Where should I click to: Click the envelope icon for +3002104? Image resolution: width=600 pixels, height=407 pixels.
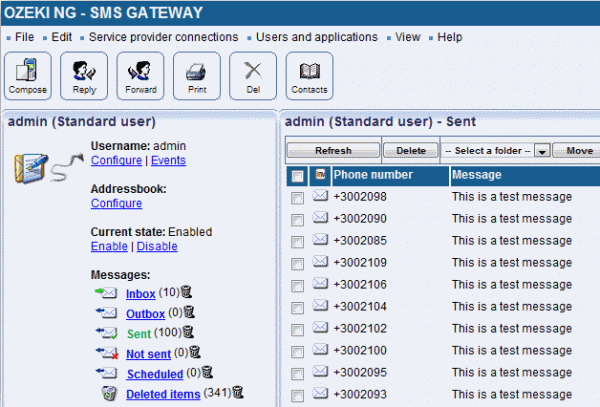(x=320, y=306)
